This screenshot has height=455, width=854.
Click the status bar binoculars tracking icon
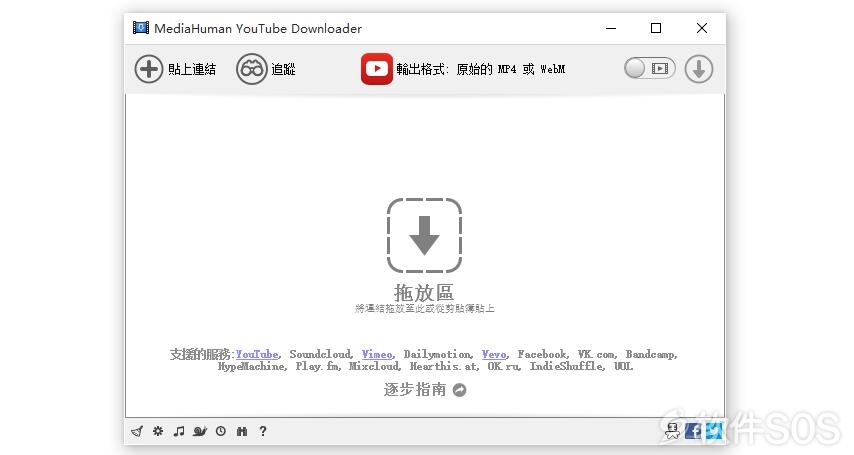[x=242, y=432]
